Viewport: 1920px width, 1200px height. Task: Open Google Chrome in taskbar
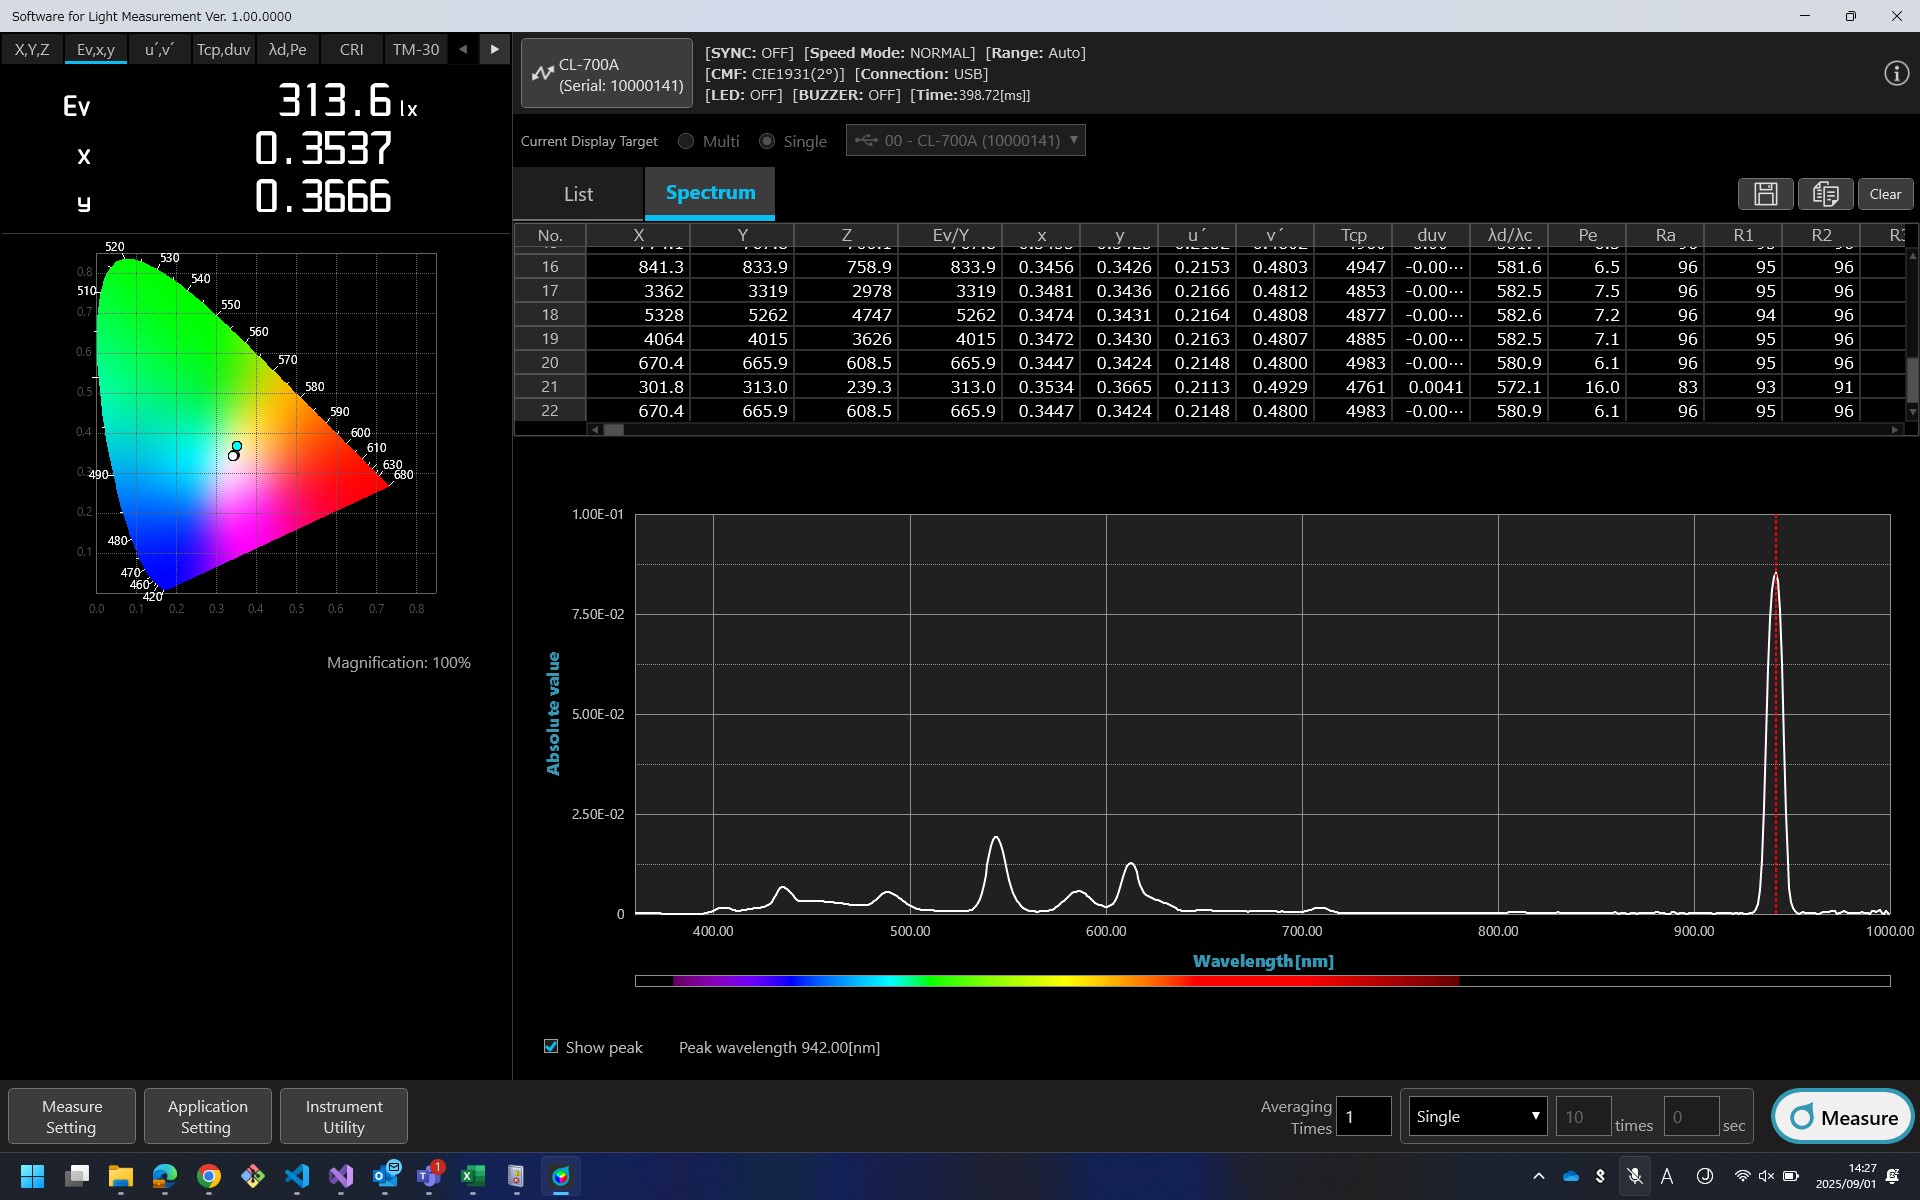click(209, 1176)
